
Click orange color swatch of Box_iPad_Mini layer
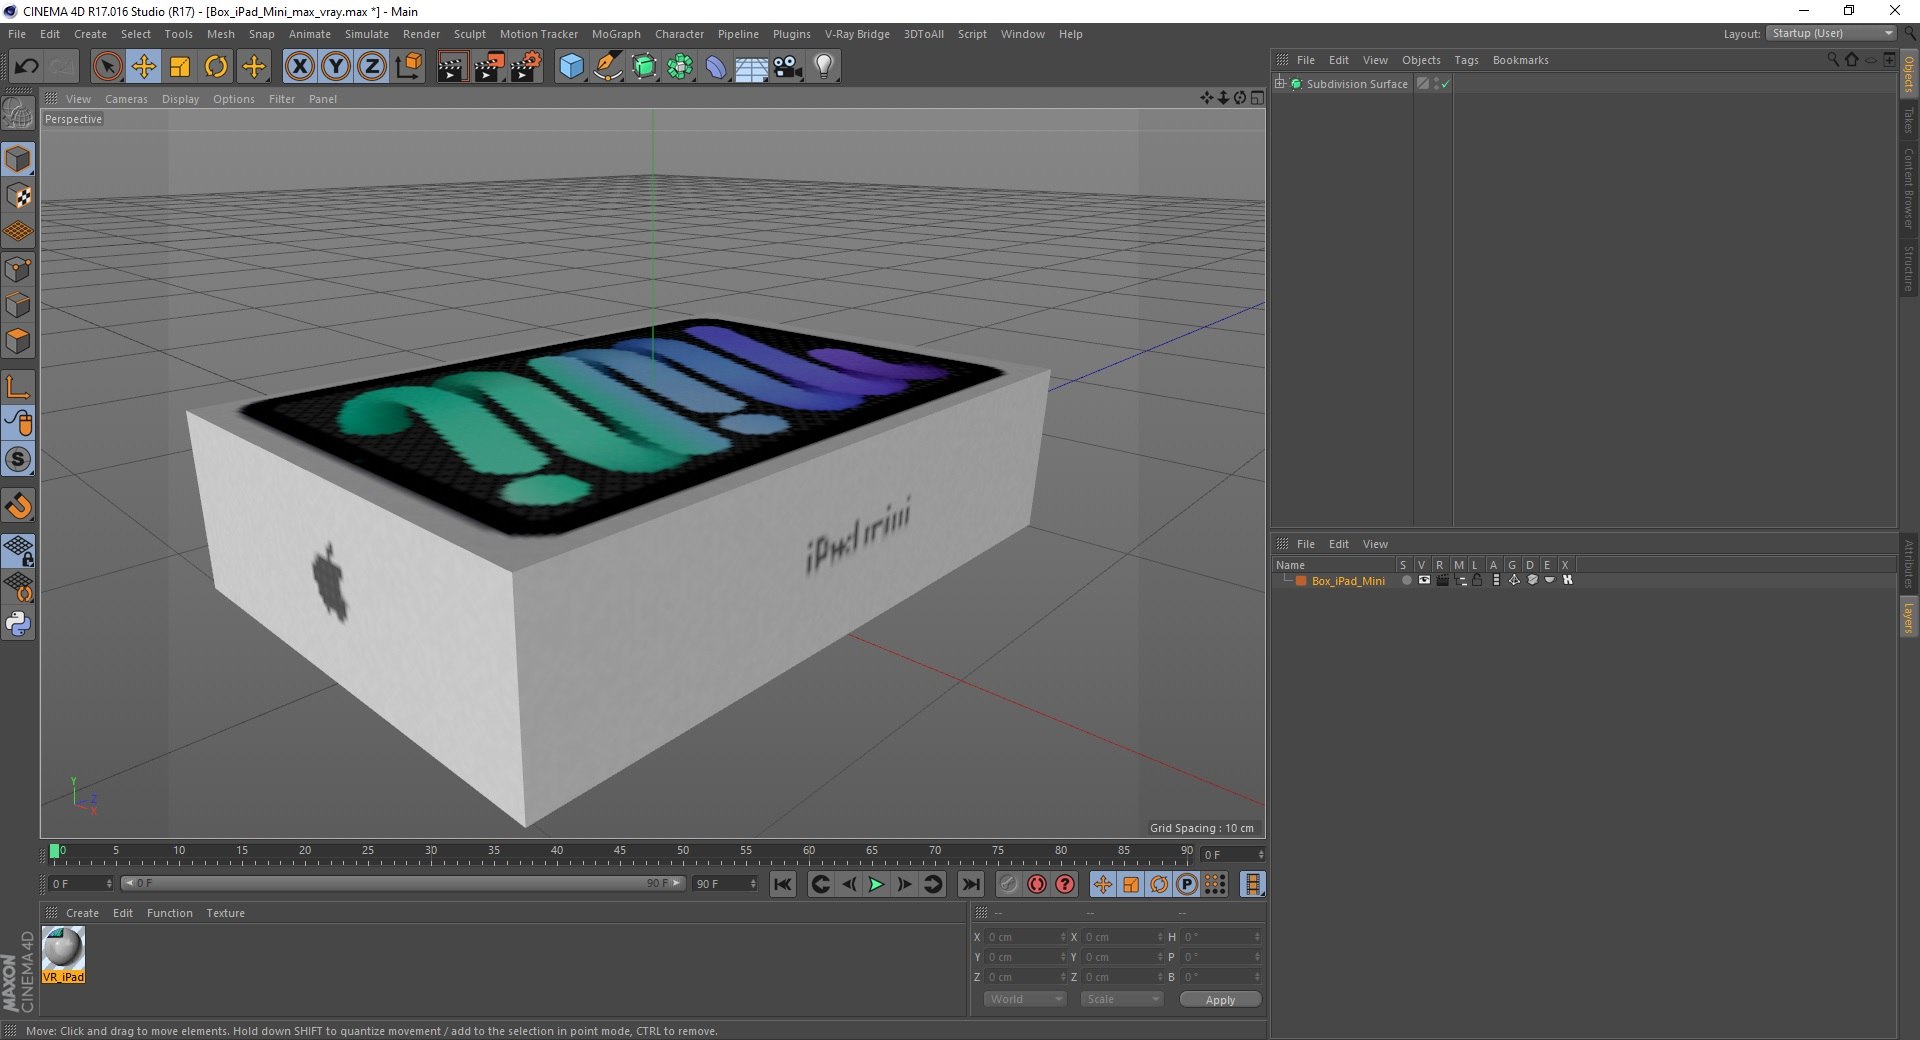coord(1301,580)
